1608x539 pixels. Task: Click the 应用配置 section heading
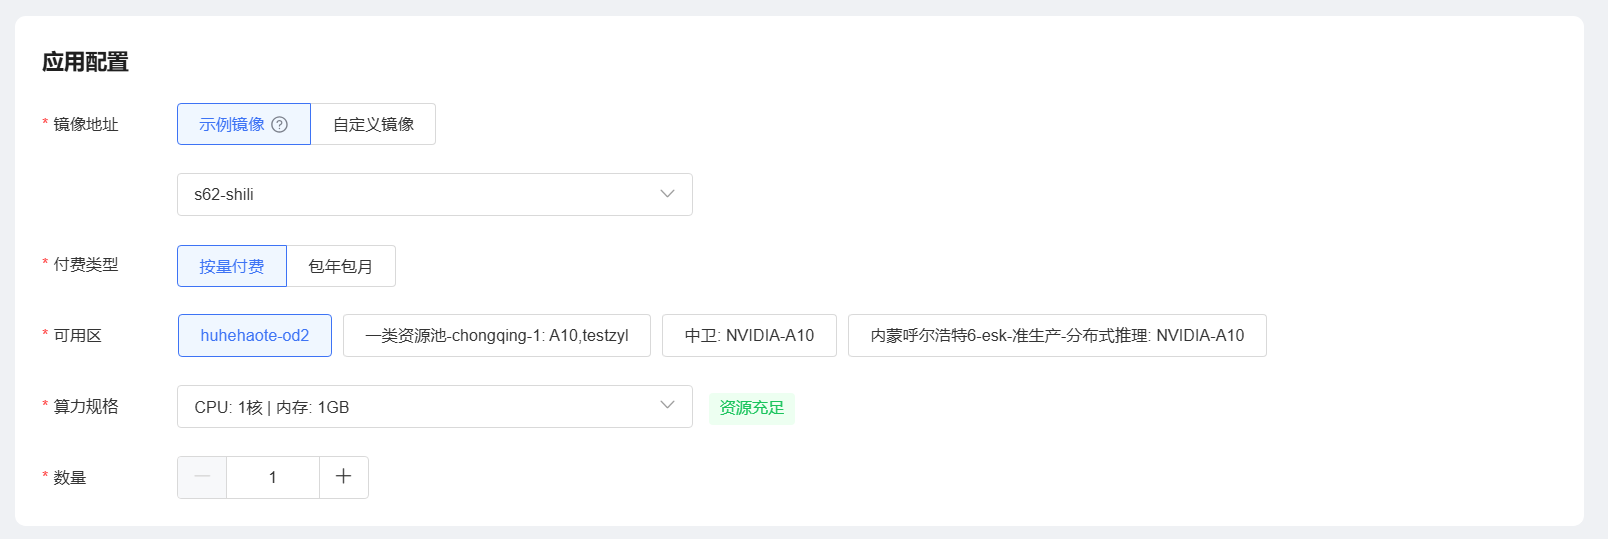click(x=86, y=62)
